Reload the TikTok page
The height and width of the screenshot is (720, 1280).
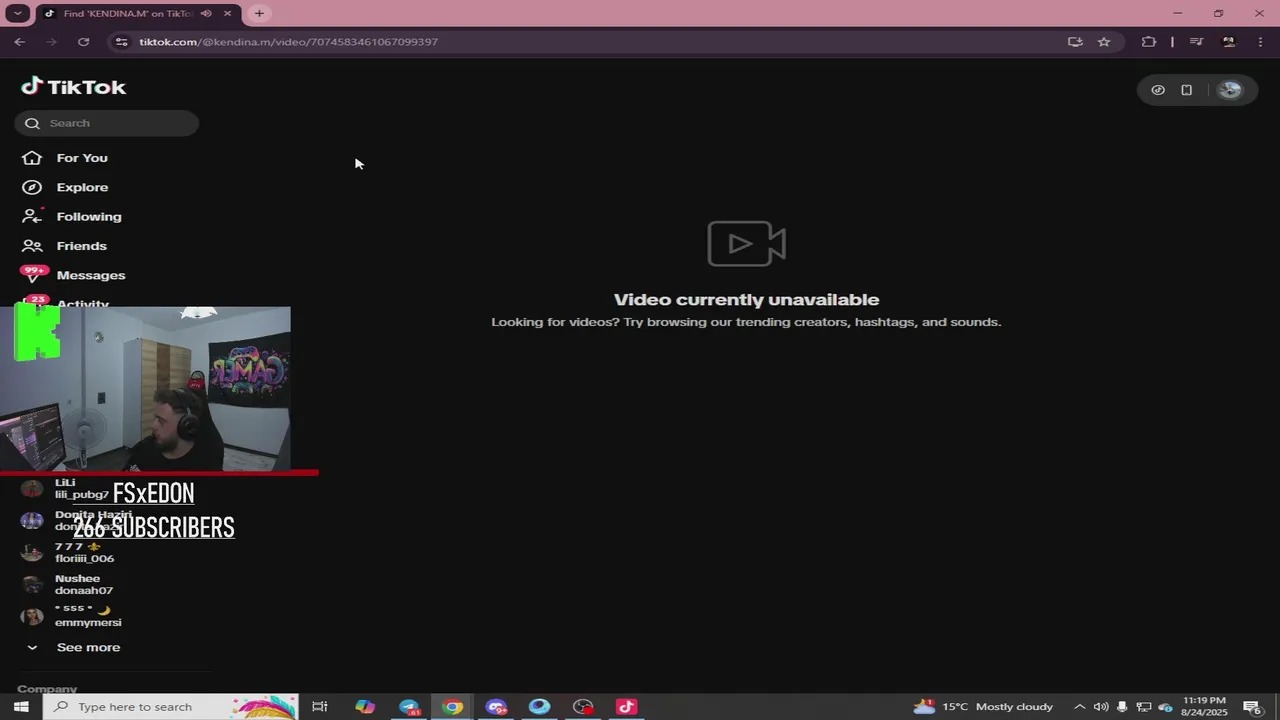pos(84,41)
